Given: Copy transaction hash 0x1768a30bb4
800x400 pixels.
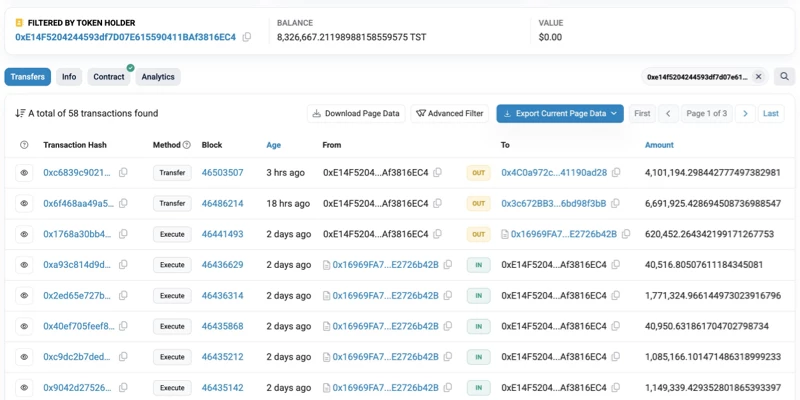Looking at the screenshot, I should coord(123,234).
